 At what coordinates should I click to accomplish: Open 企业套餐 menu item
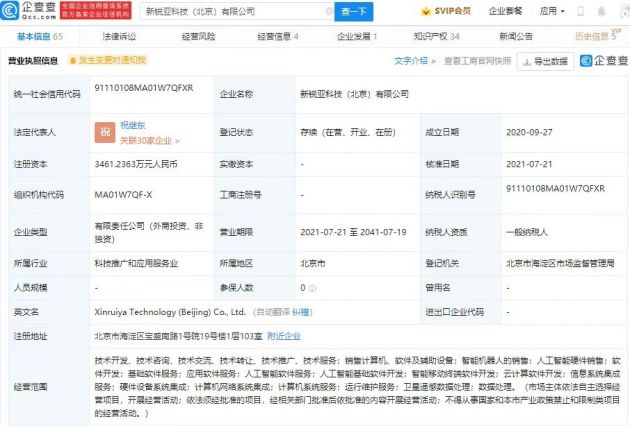505,11
